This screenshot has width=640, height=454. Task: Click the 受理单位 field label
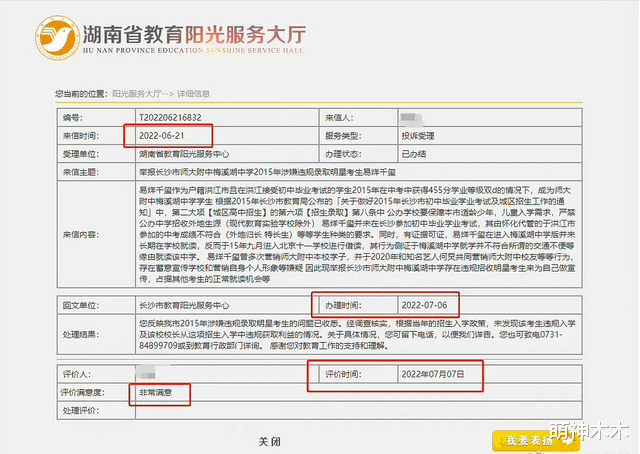click(x=81, y=154)
